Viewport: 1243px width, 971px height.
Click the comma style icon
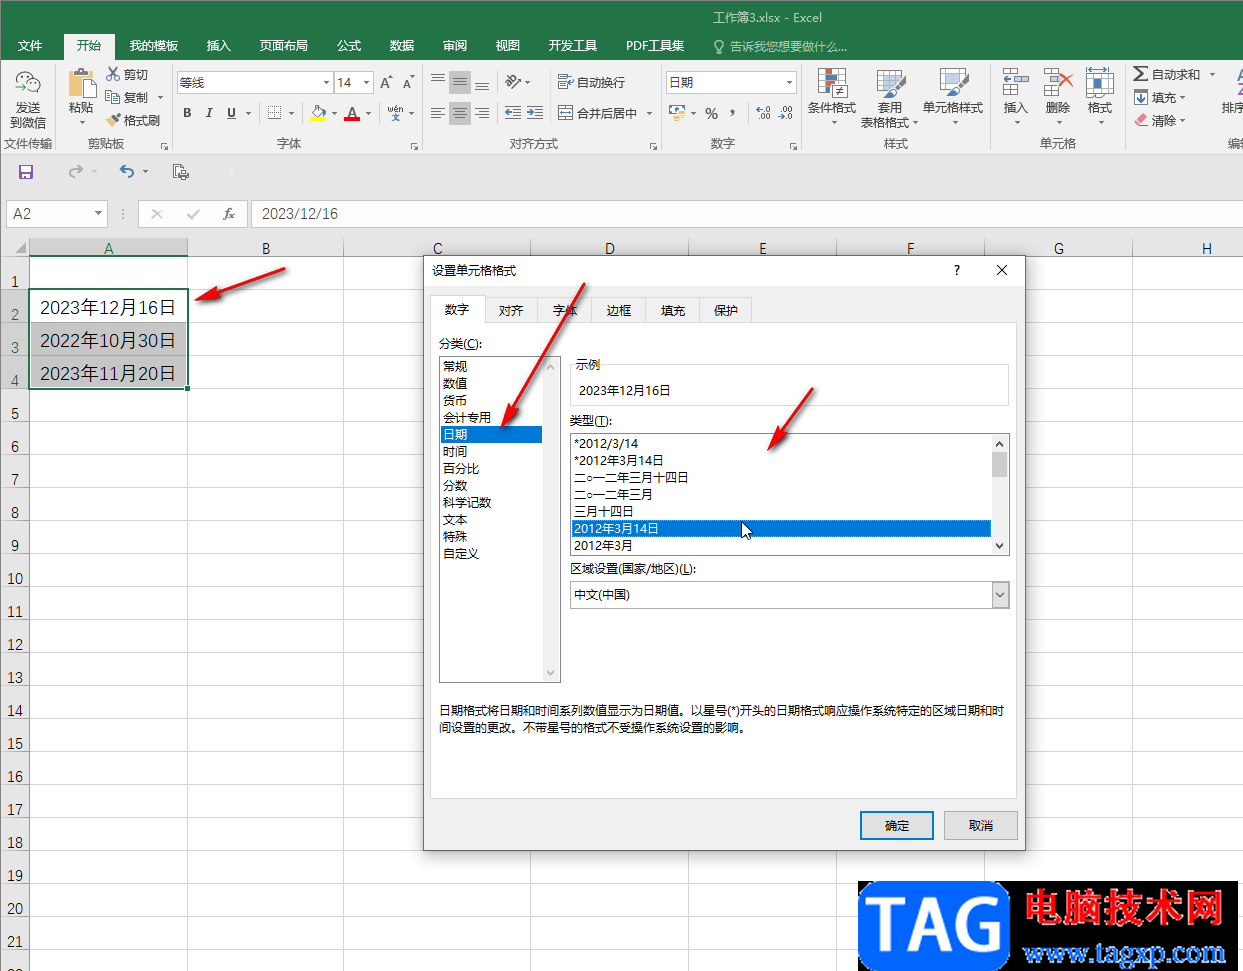coord(733,113)
